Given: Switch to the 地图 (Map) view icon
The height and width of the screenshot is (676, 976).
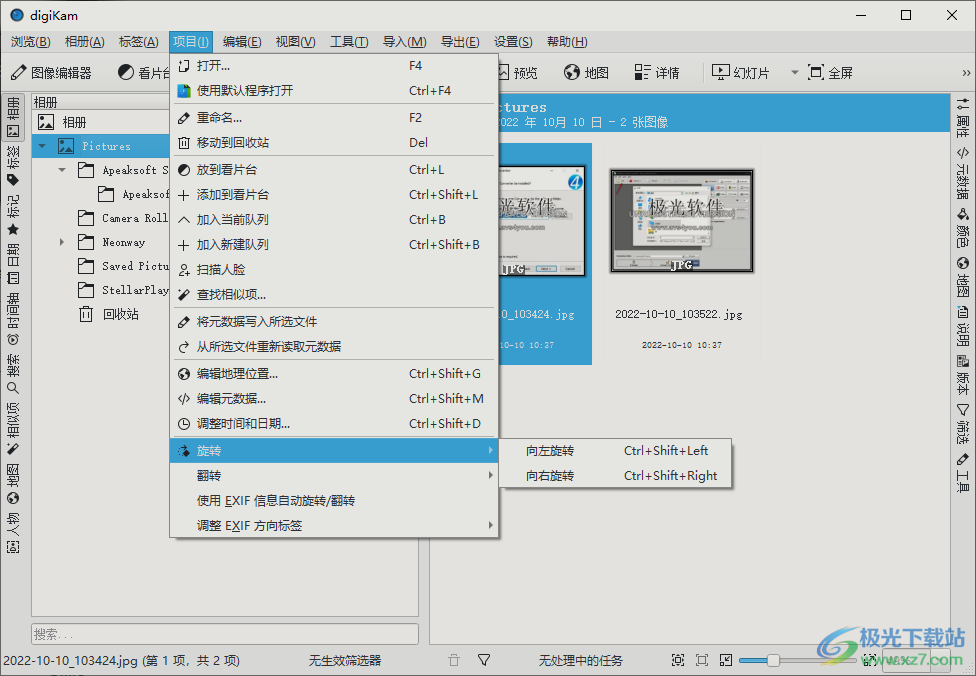Looking at the screenshot, I should point(586,71).
